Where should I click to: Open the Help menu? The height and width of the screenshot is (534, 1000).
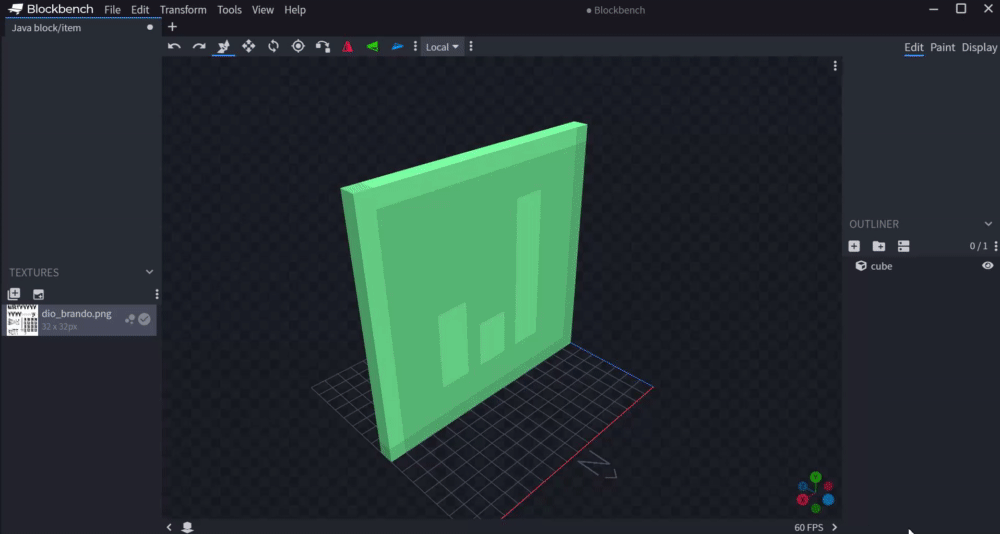click(295, 10)
